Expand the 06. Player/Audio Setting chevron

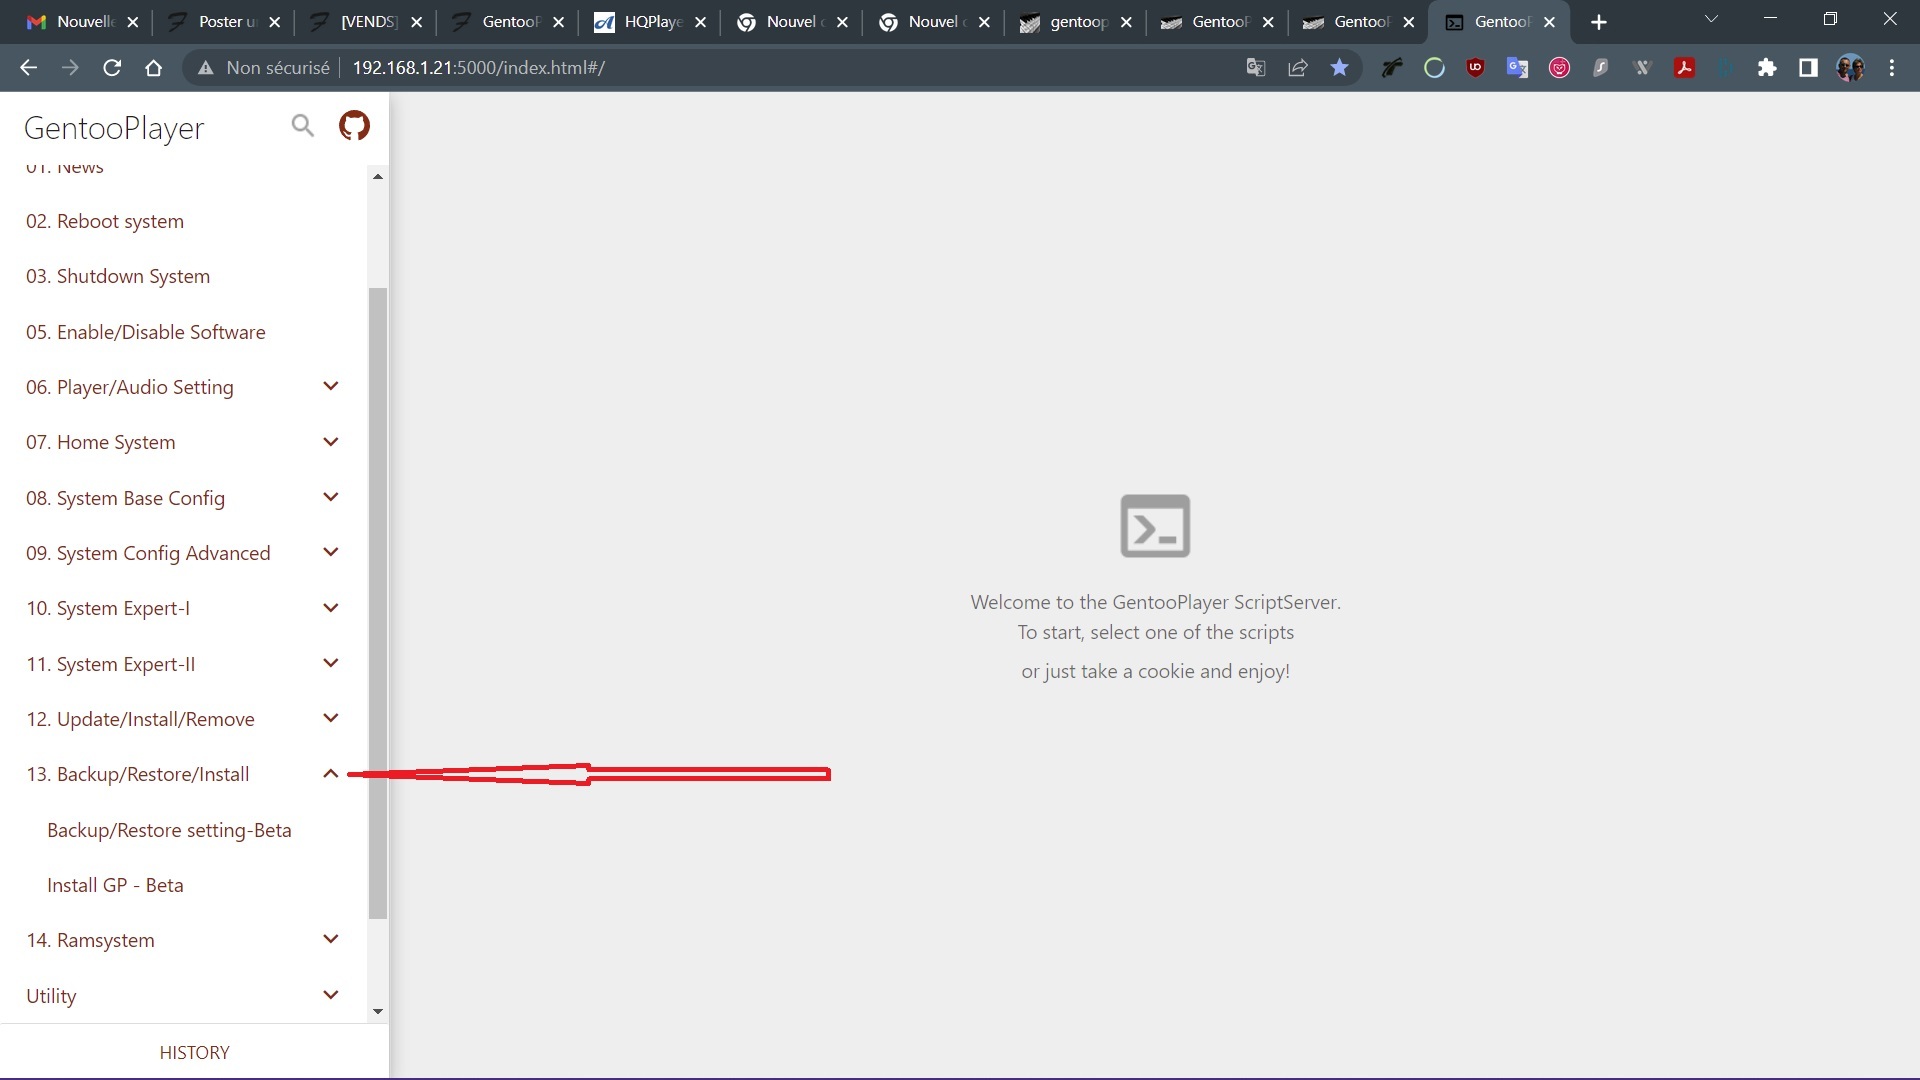coord(330,387)
